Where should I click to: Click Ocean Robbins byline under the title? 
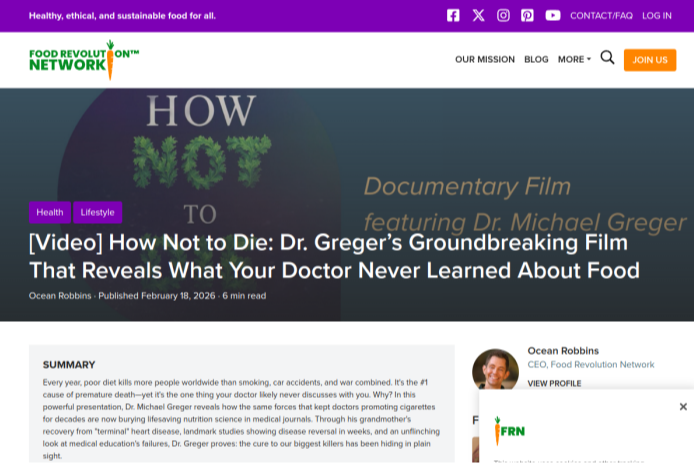tap(60, 296)
